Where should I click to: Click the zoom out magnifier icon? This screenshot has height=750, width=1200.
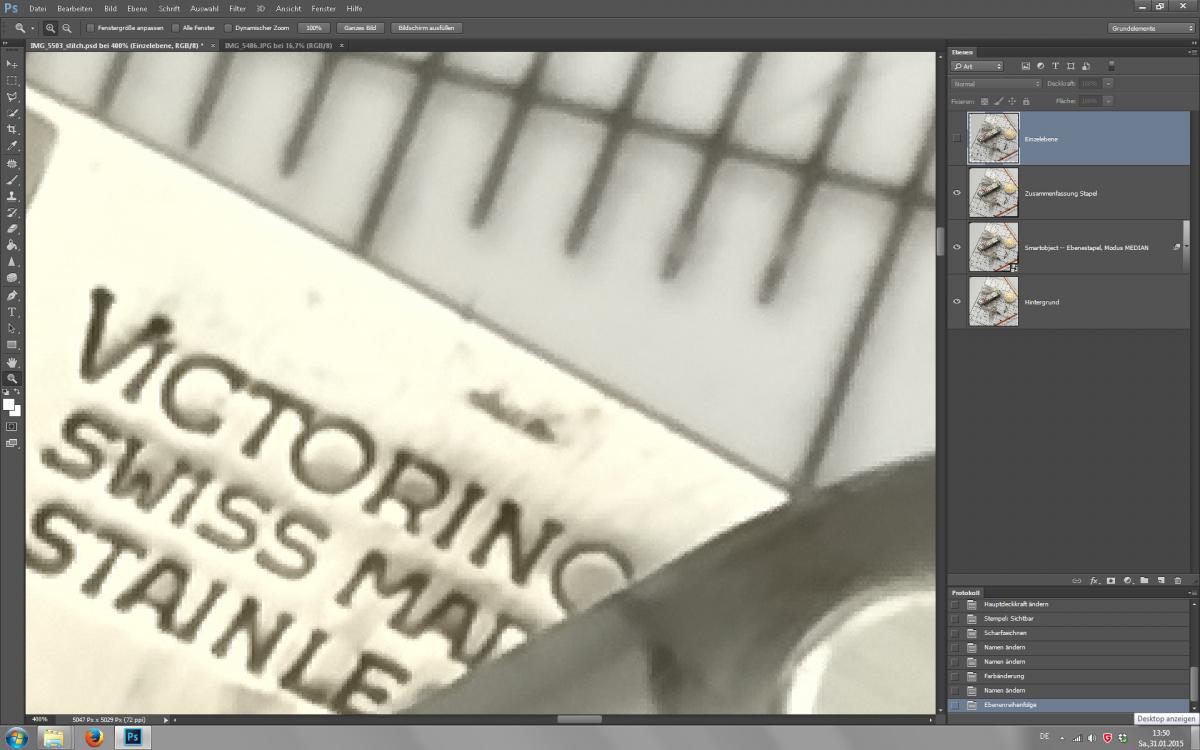(66, 28)
